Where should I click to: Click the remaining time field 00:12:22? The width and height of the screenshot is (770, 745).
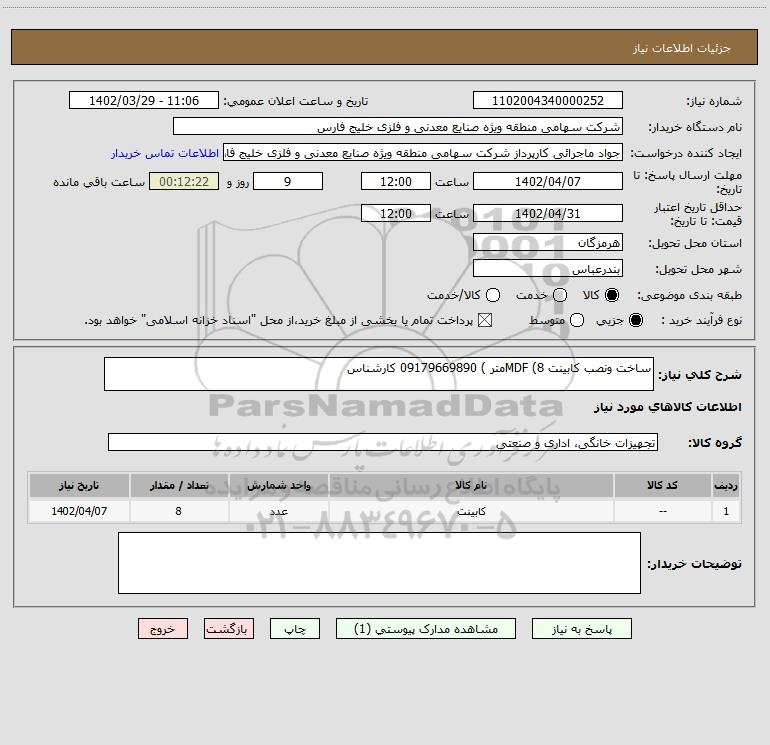(184, 181)
